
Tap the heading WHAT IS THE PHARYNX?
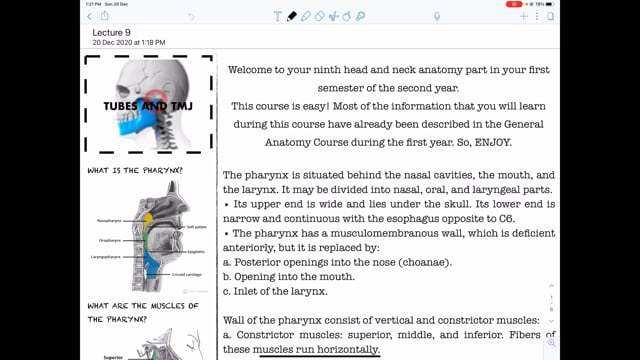[135, 171]
